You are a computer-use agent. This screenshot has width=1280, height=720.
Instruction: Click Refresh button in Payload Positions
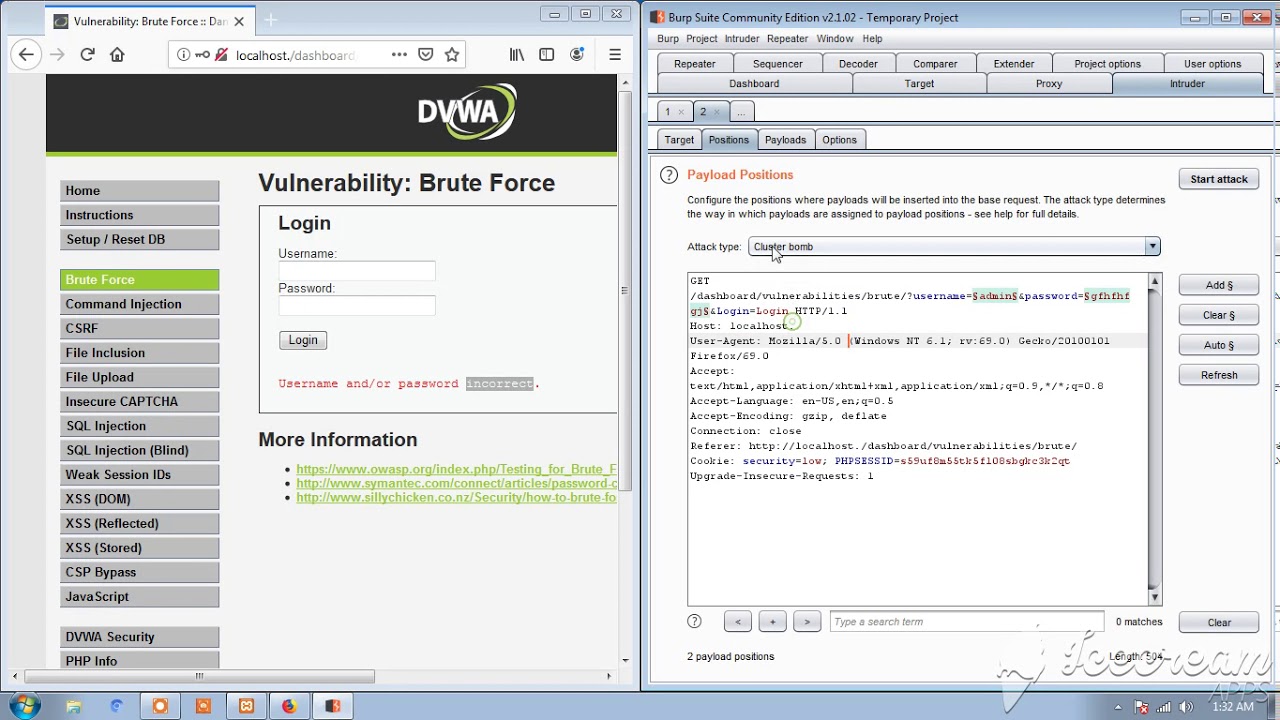[x=1218, y=375]
